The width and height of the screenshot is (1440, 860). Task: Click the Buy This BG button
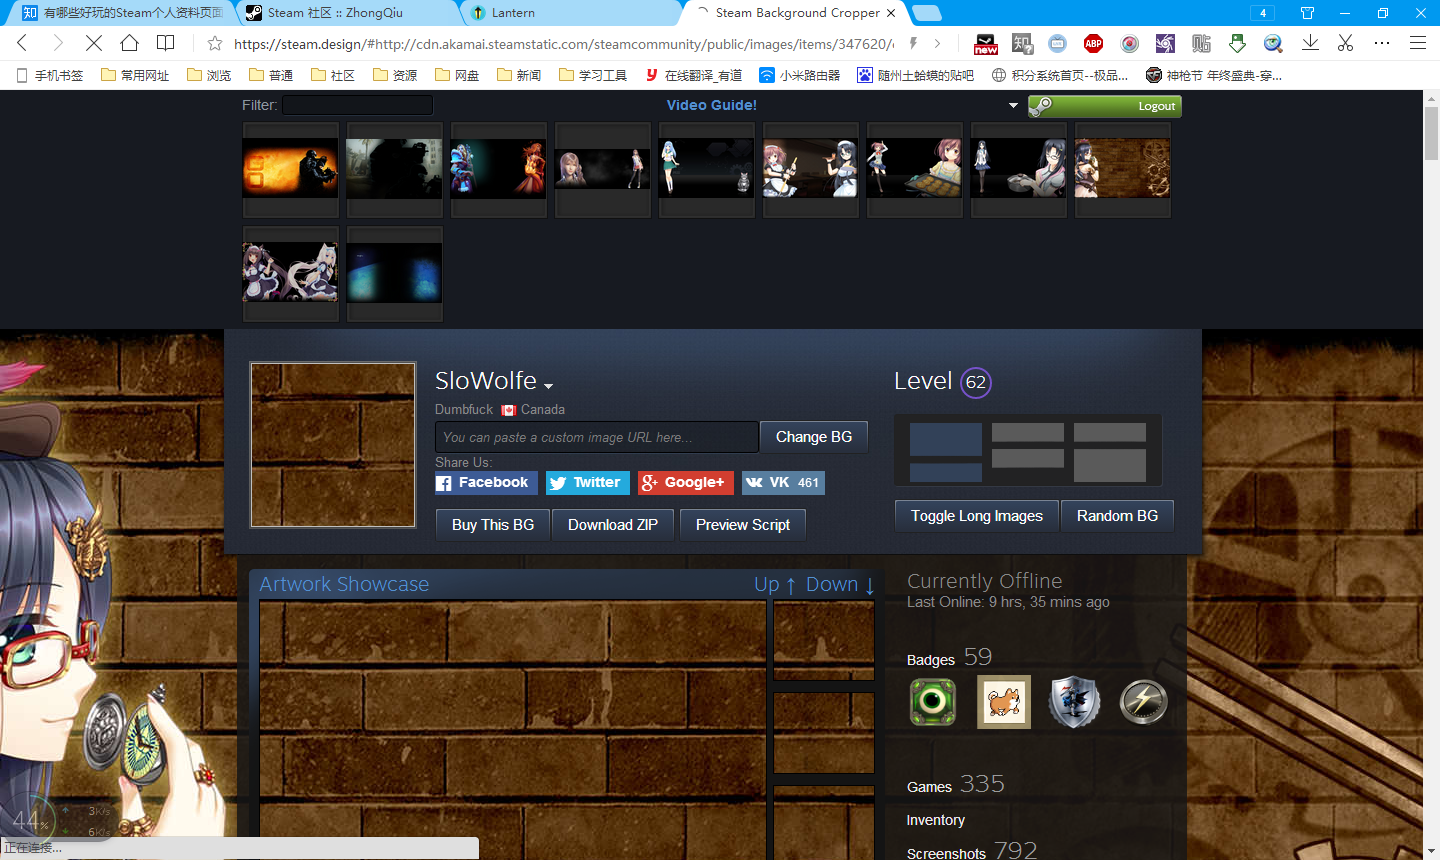[493, 525]
